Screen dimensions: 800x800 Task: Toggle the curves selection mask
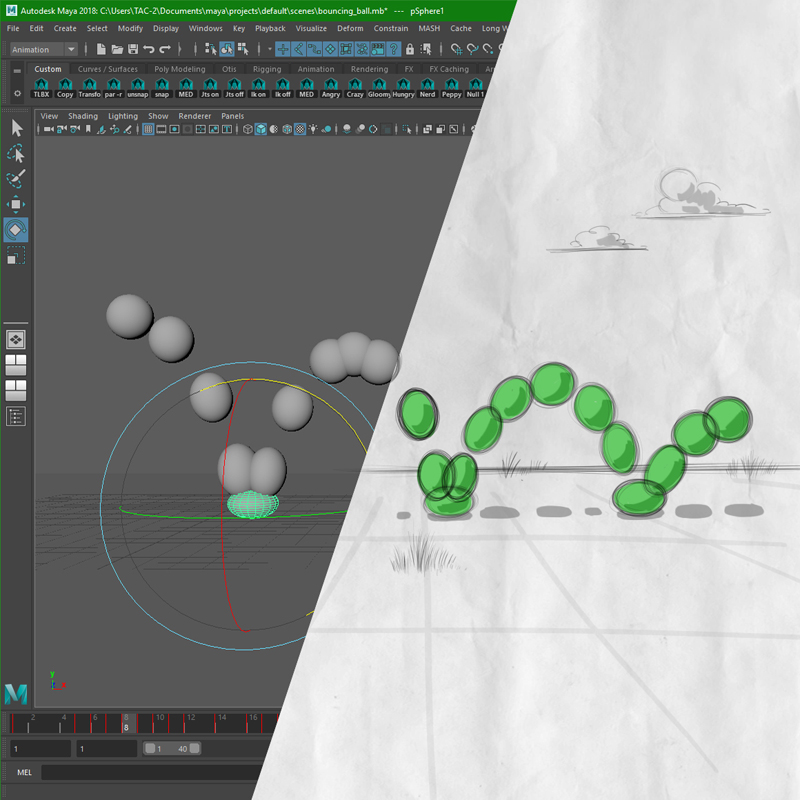(x=314, y=49)
